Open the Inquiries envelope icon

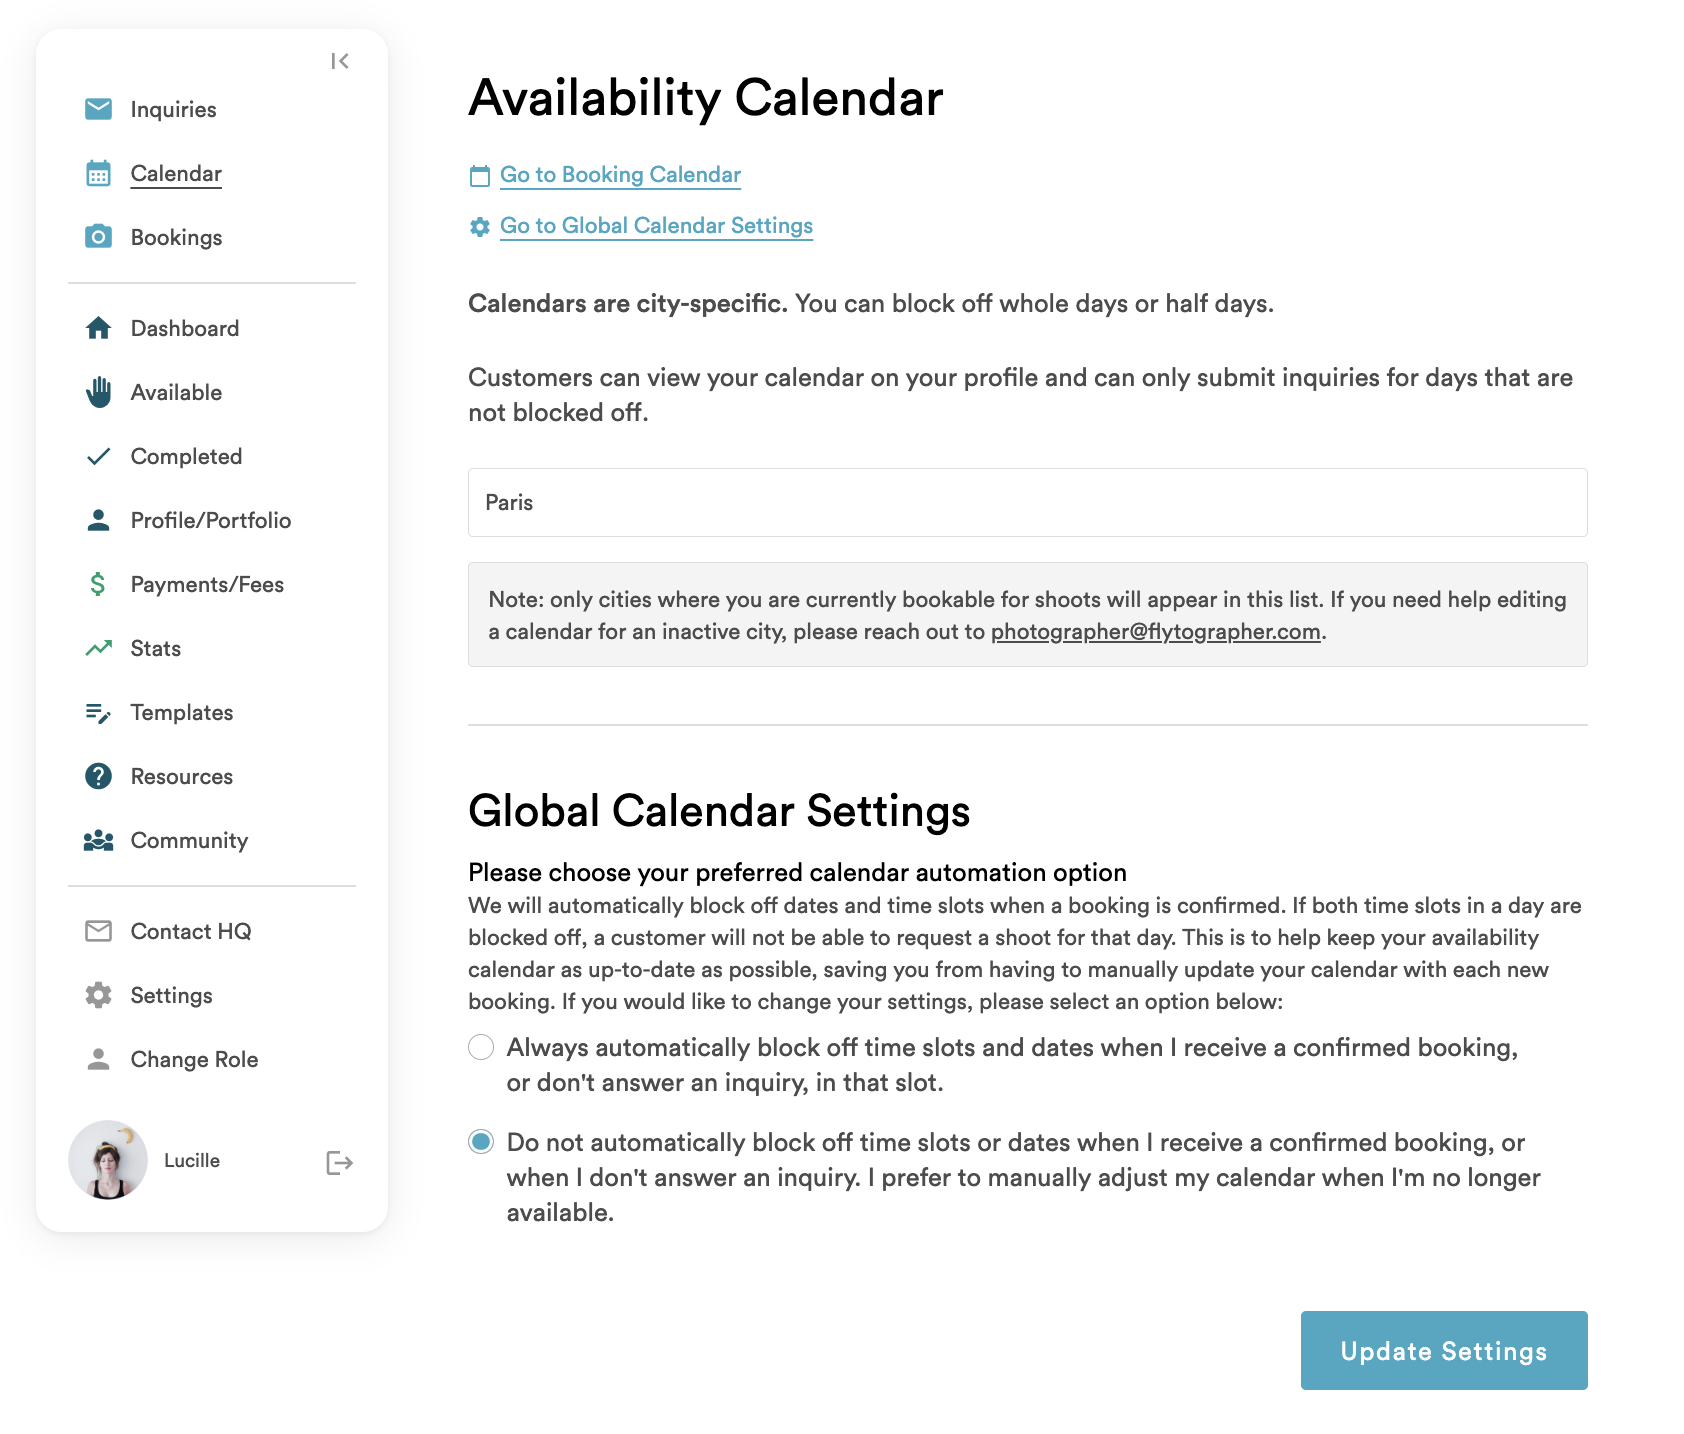98,109
